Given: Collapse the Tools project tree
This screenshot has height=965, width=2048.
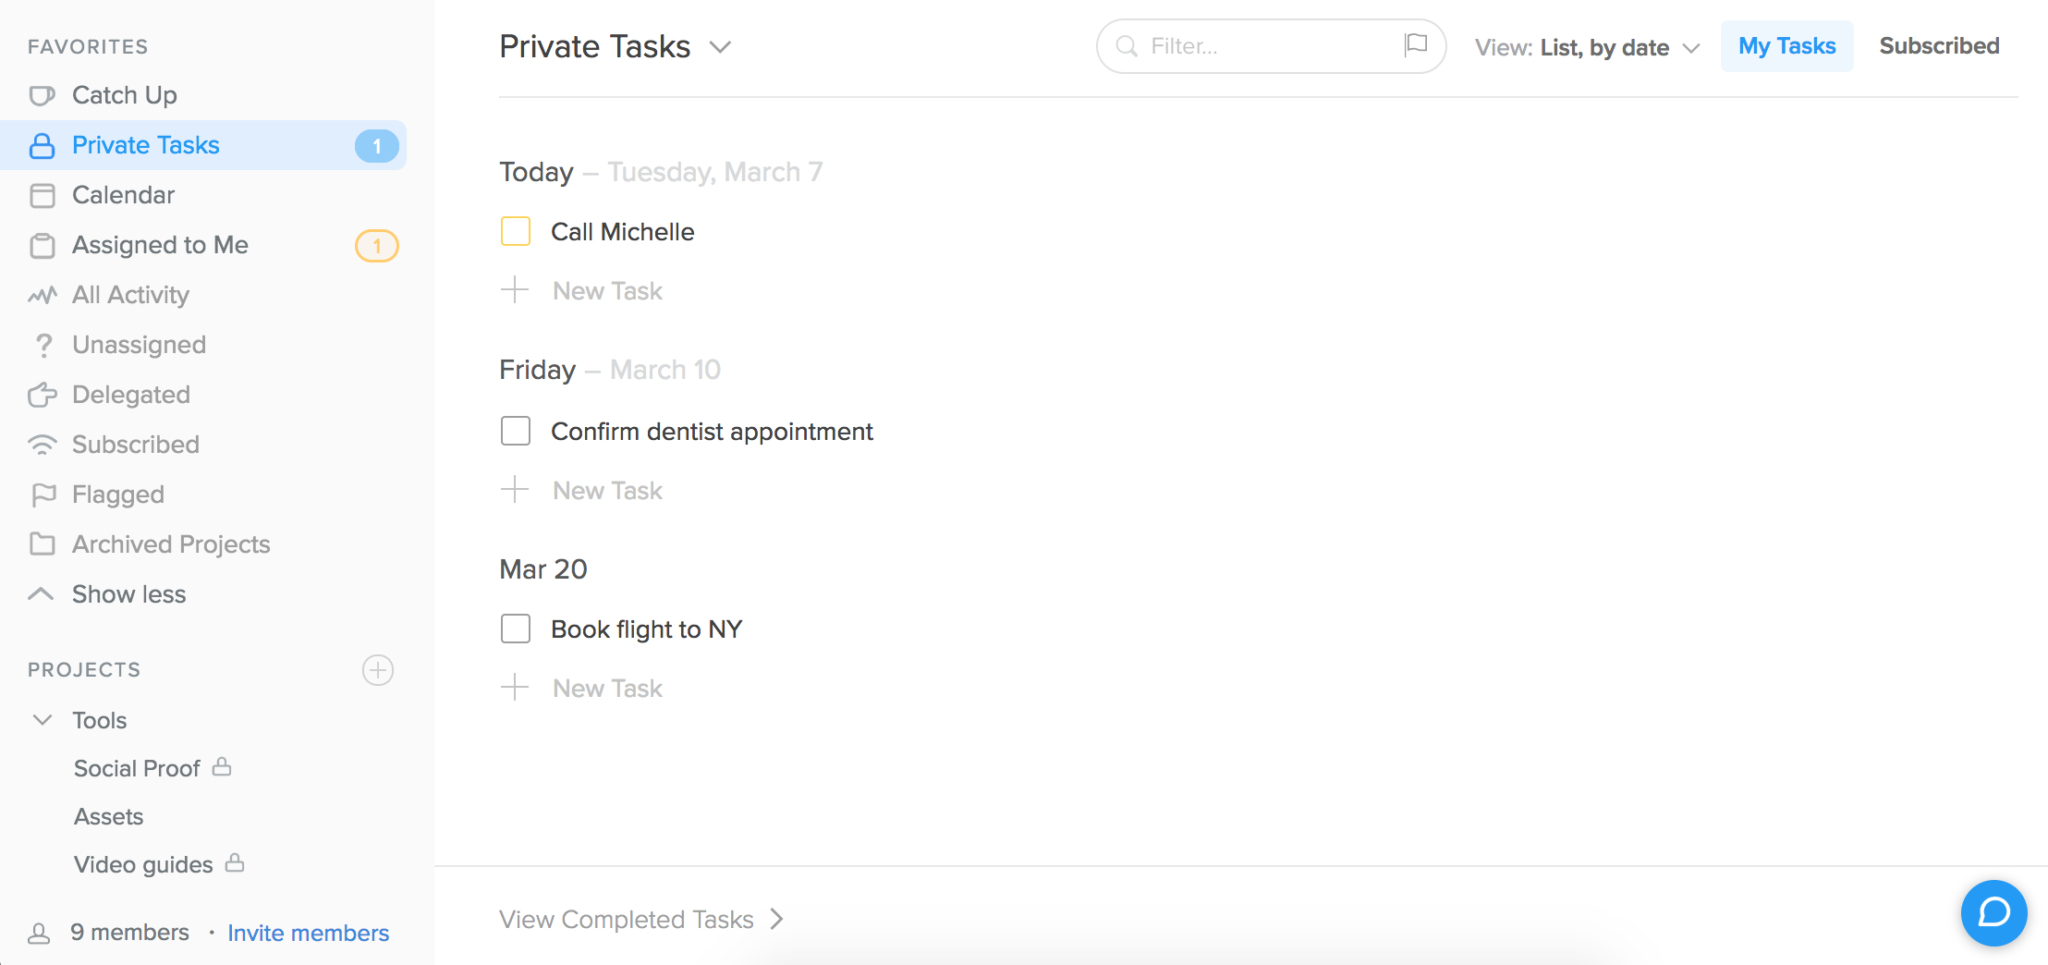Looking at the screenshot, I should (42, 720).
